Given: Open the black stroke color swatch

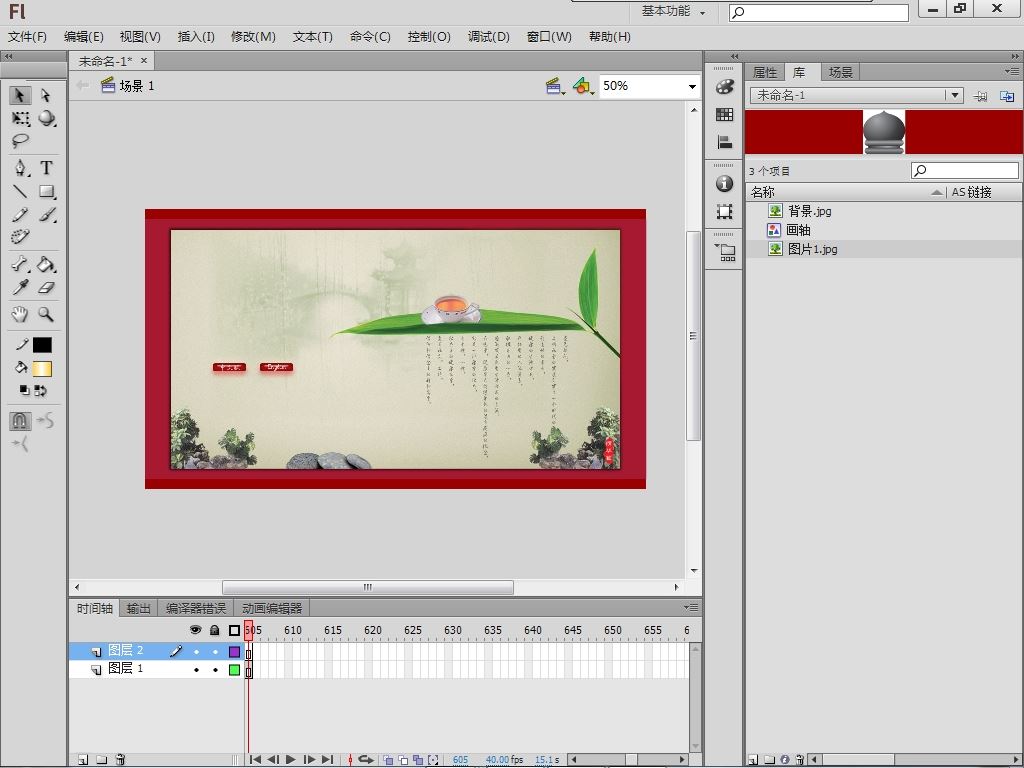Looking at the screenshot, I should [42, 344].
